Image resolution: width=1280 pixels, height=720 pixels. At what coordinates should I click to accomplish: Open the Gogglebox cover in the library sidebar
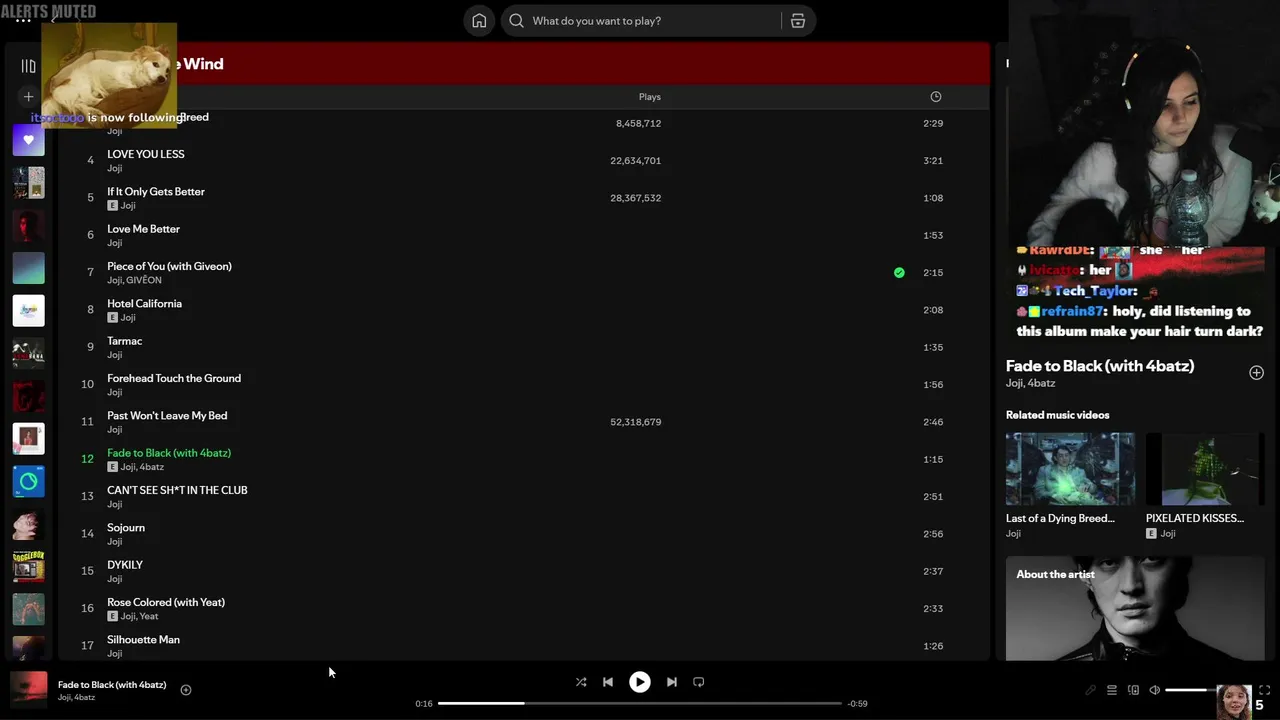point(28,567)
